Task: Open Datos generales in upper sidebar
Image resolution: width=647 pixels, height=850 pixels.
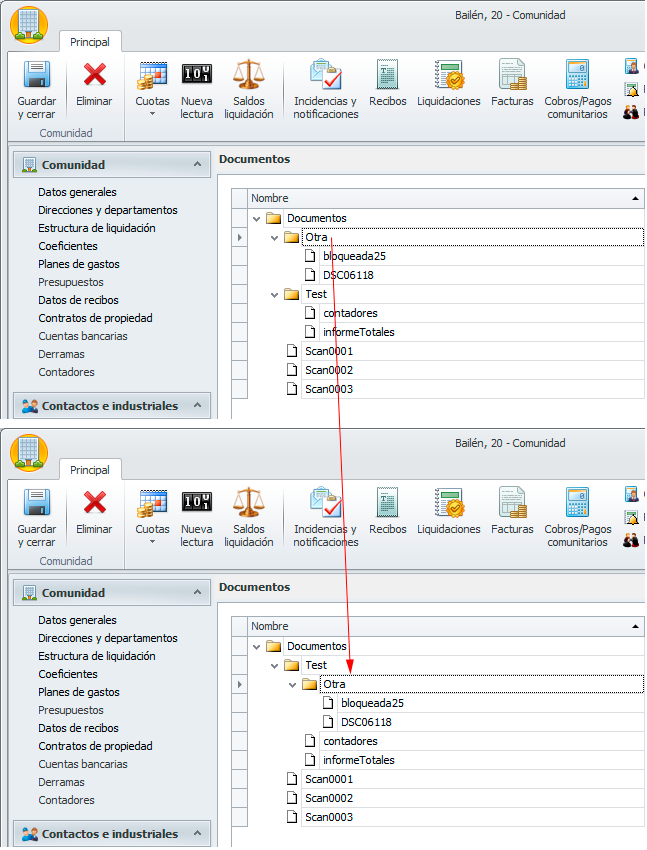Action: (x=77, y=192)
